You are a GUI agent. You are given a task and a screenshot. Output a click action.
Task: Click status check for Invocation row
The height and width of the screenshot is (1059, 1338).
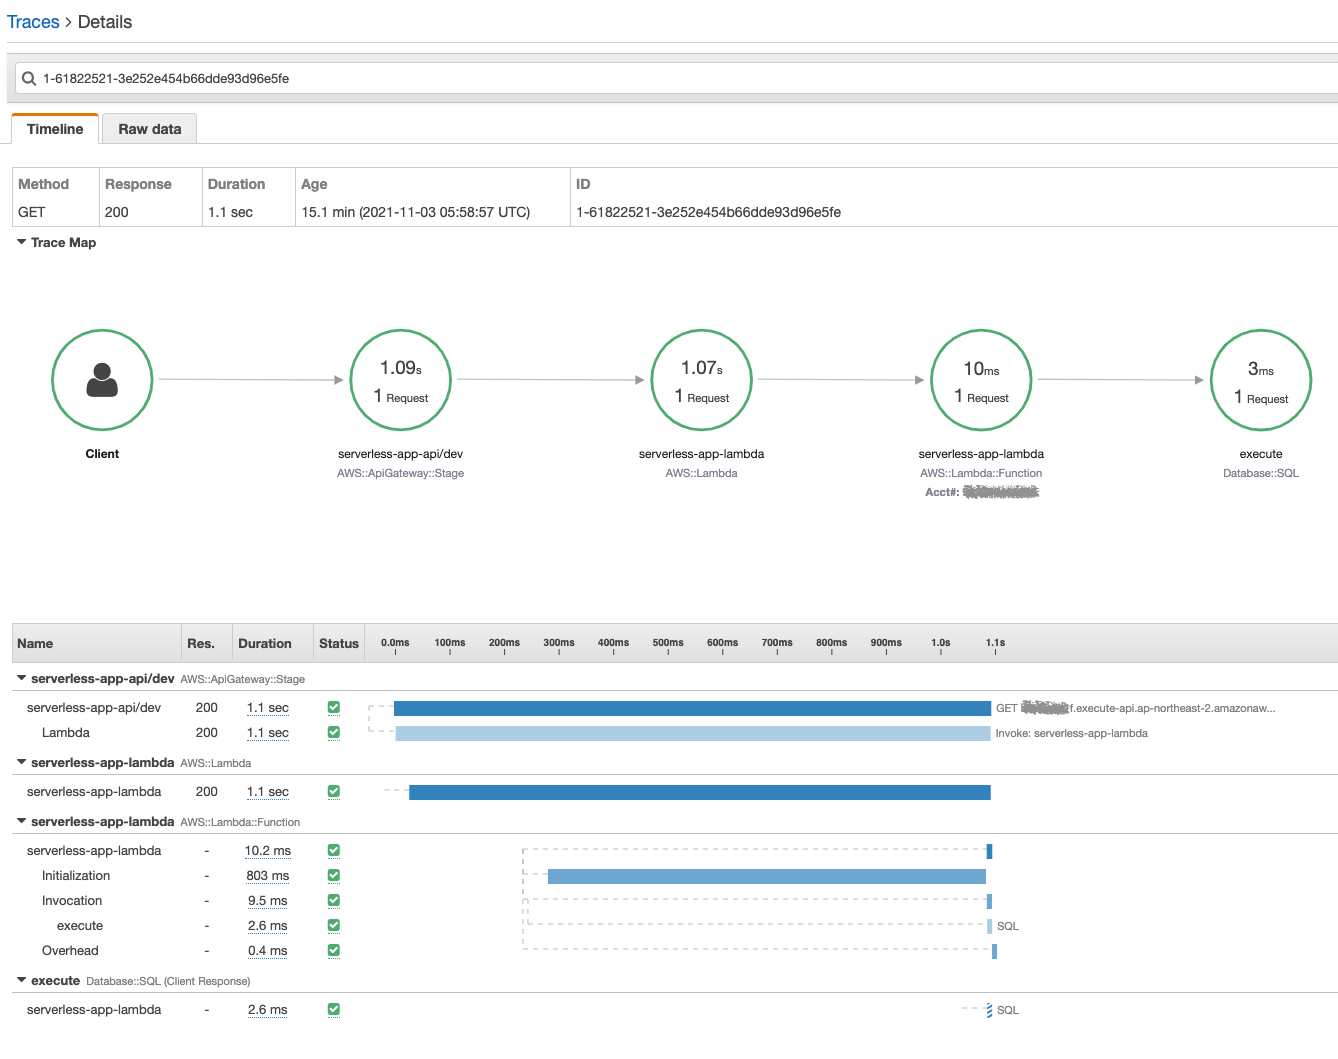point(334,900)
